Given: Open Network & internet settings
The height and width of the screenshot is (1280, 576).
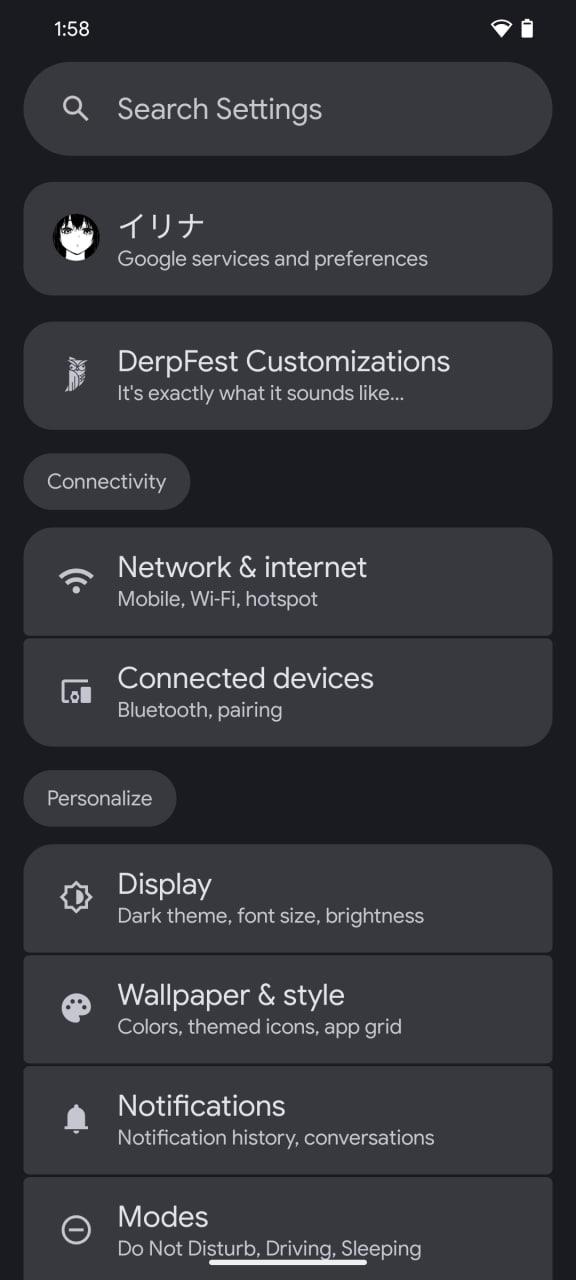Looking at the screenshot, I should pyautogui.click(x=288, y=582).
